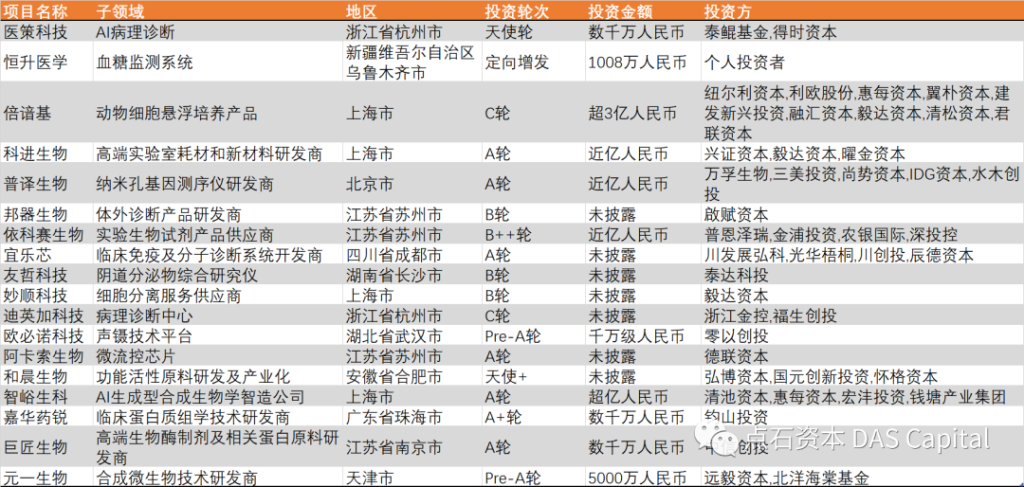Click the 子领域 column header
The image size is (1024, 487).
pyautogui.click(x=219, y=10)
